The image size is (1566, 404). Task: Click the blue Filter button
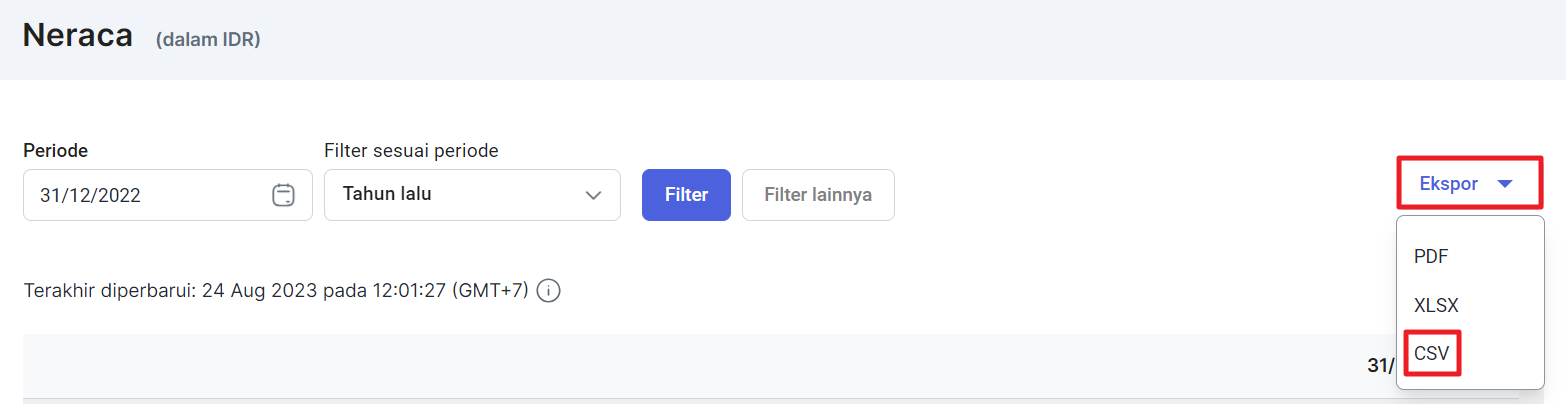686,195
